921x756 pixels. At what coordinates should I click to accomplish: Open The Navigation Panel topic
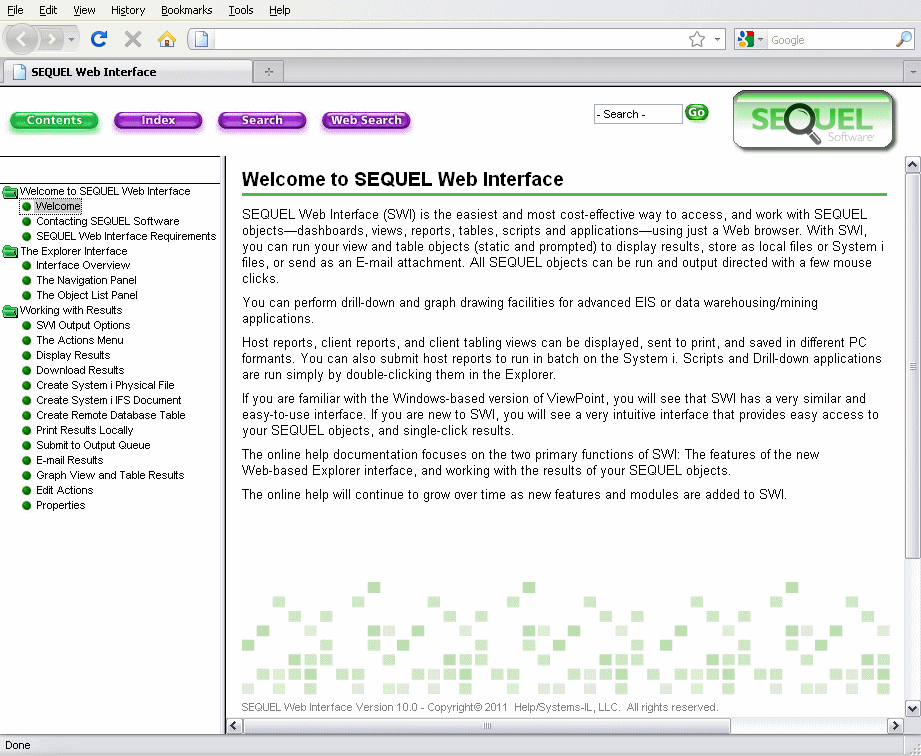86,280
